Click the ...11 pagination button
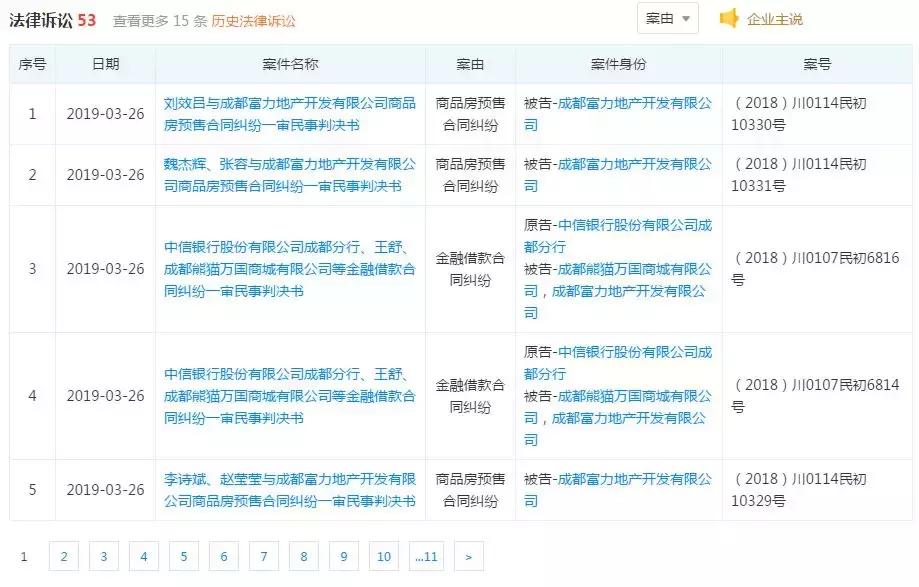The height and width of the screenshot is (587, 919). (x=426, y=556)
